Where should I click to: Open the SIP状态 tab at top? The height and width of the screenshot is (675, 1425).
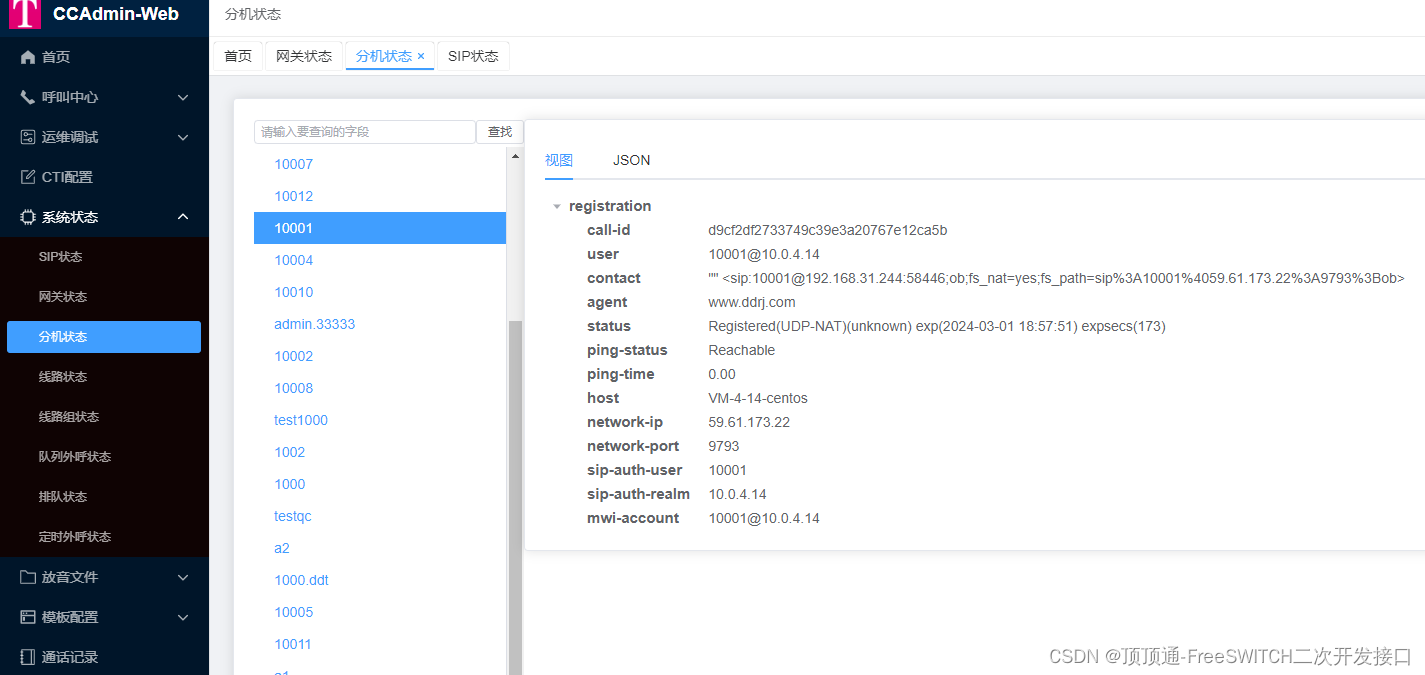pyautogui.click(x=473, y=56)
